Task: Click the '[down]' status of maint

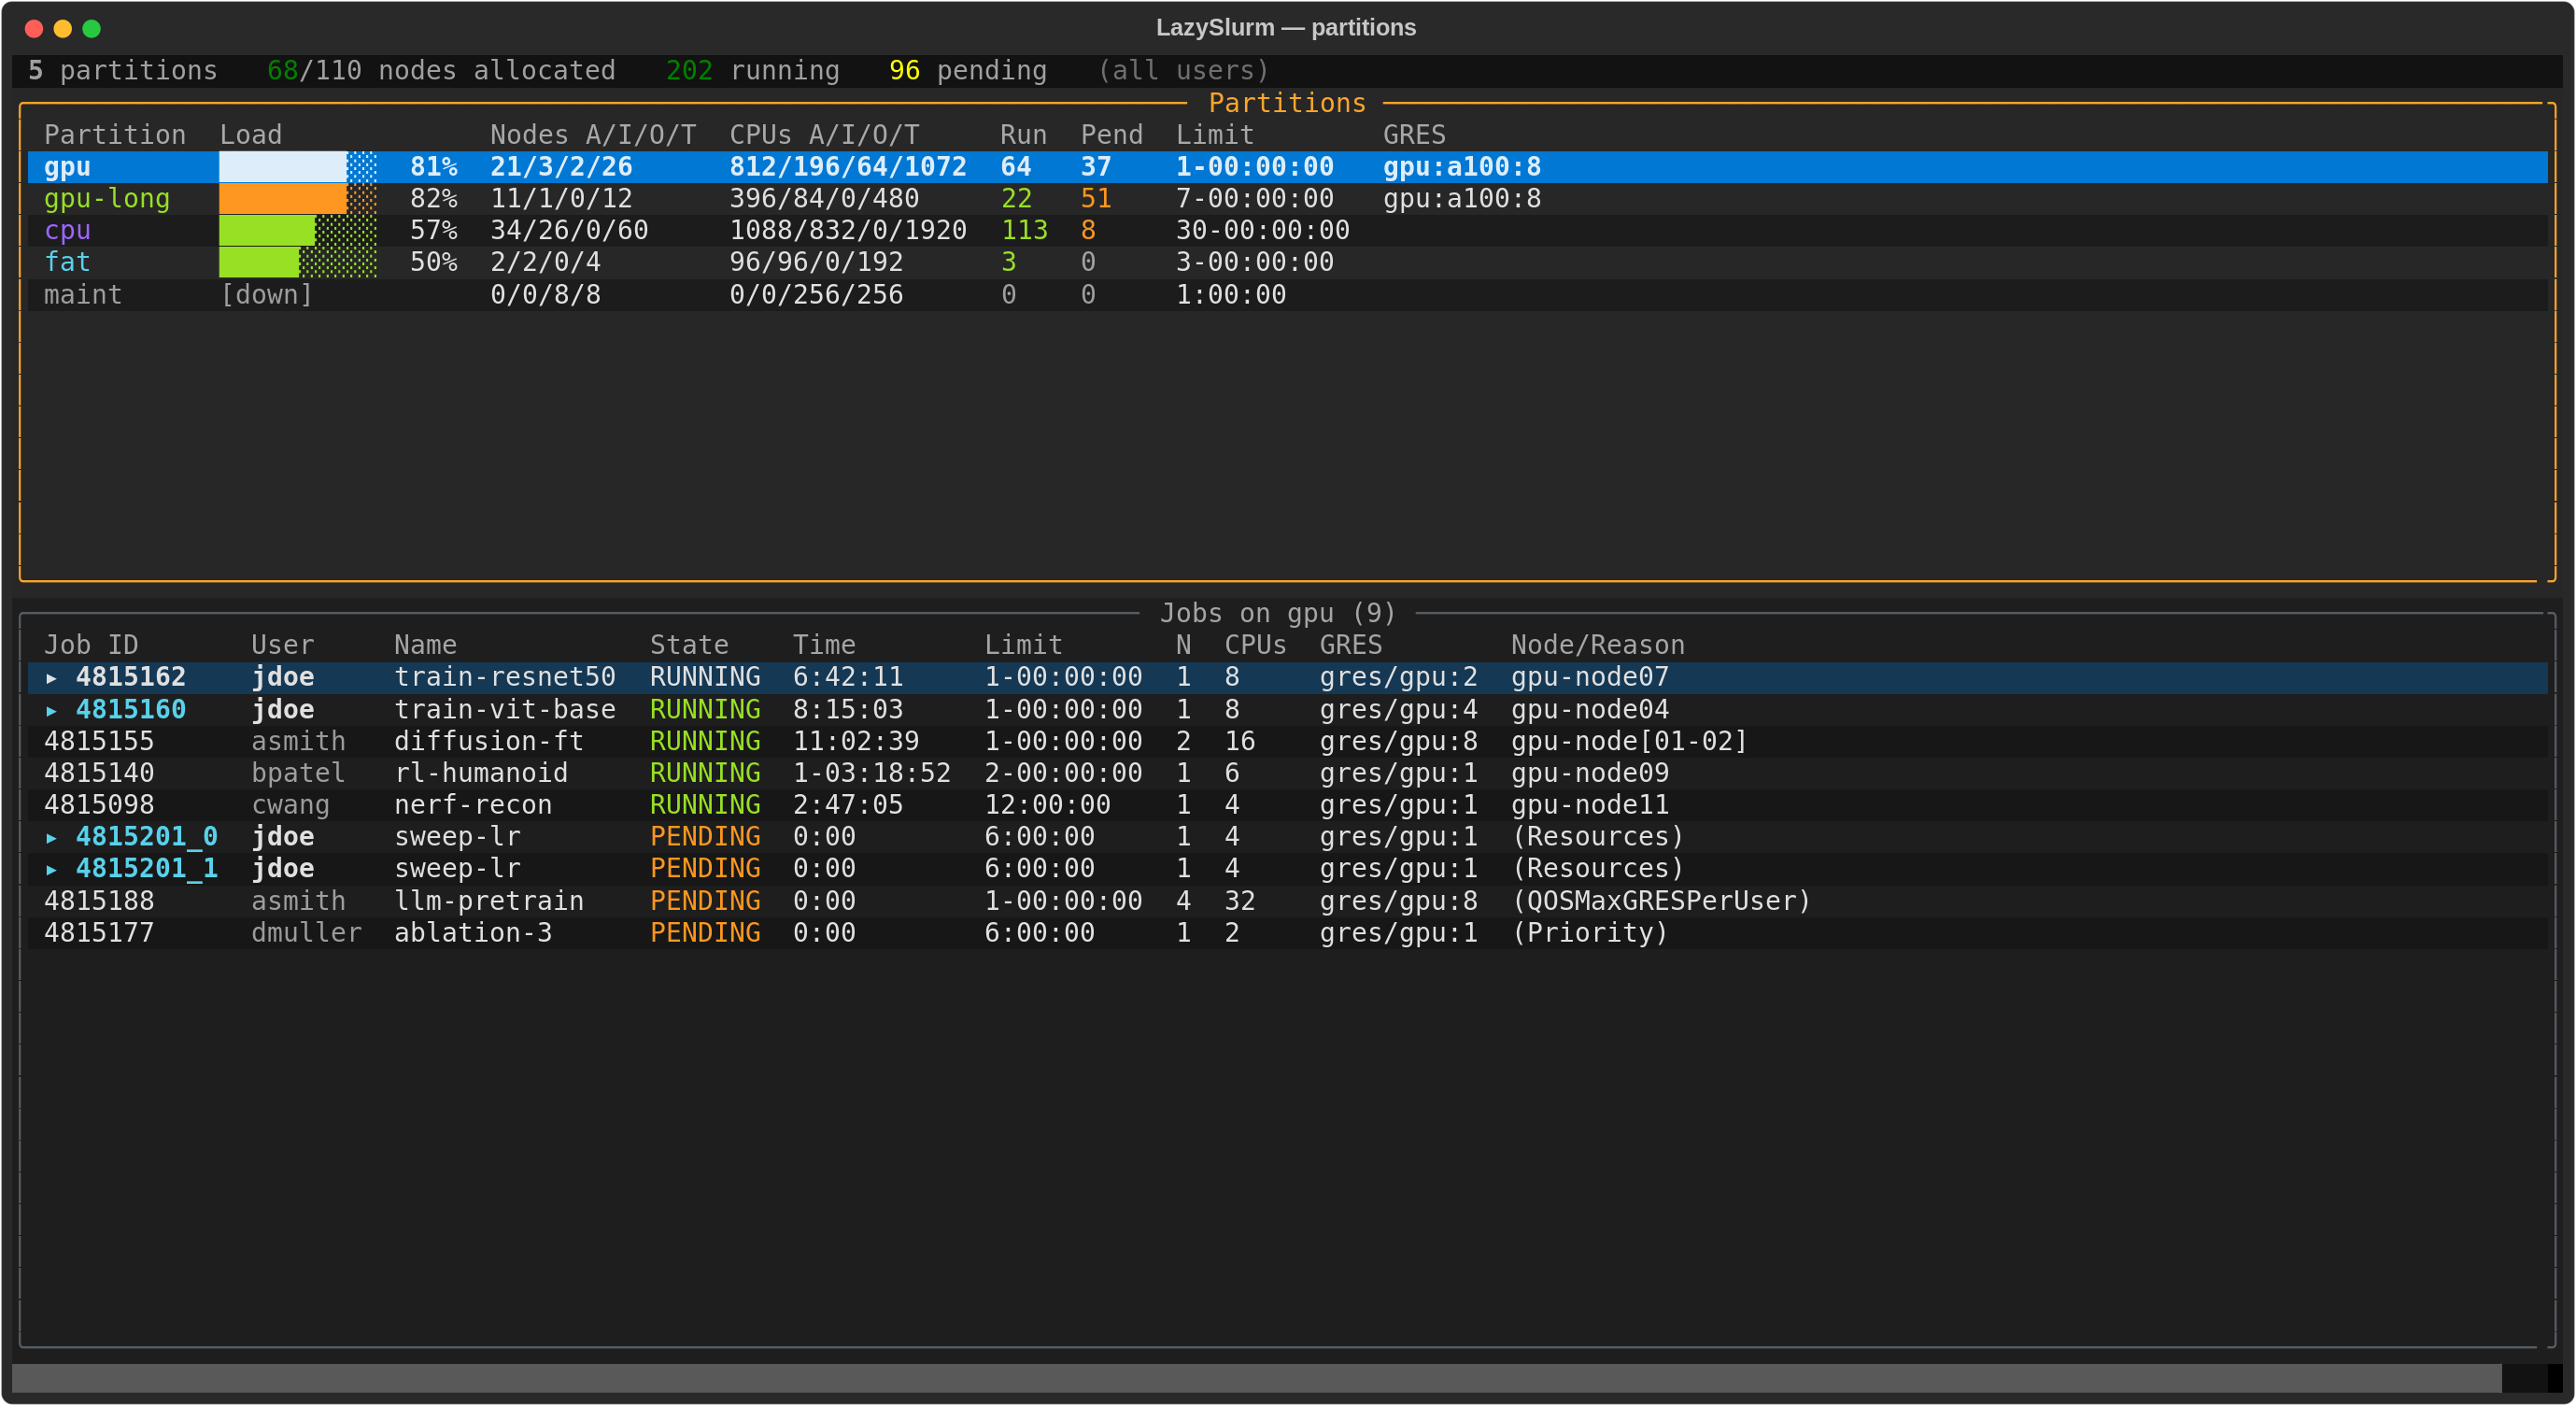Action: pyautogui.click(x=267, y=295)
